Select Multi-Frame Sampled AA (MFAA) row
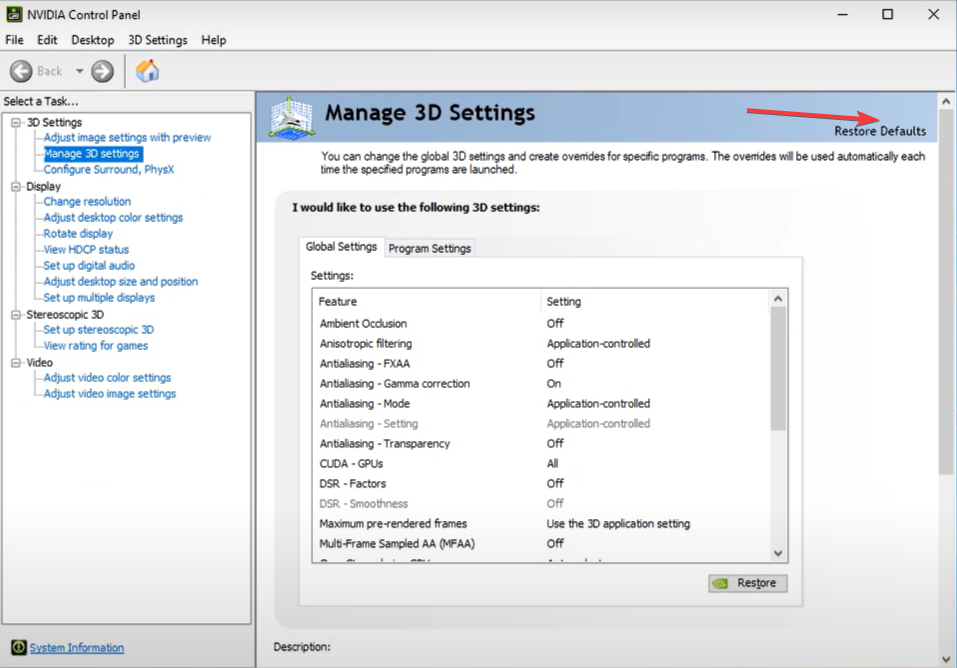The height and width of the screenshot is (668, 957). tap(542, 543)
